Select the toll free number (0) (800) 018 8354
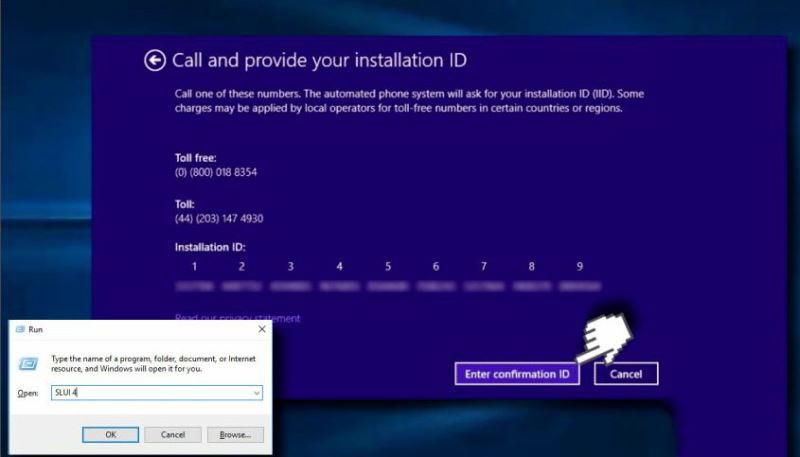The image size is (800, 457). pos(216,173)
